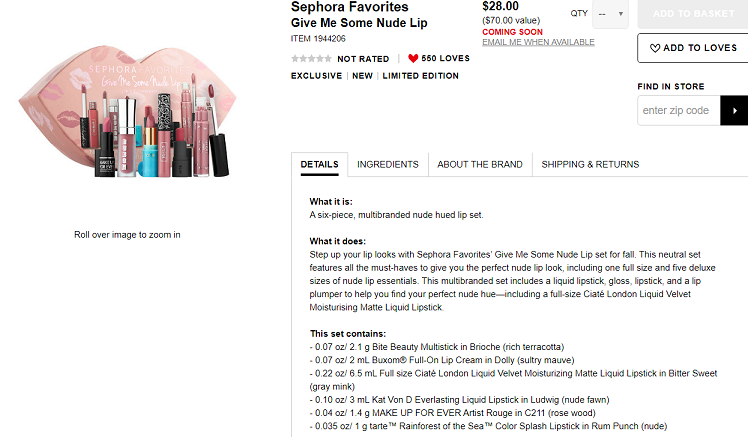Click the Roll over image to zoom text
Image resolution: width=748 pixels, height=437 pixels.
point(127,235)
